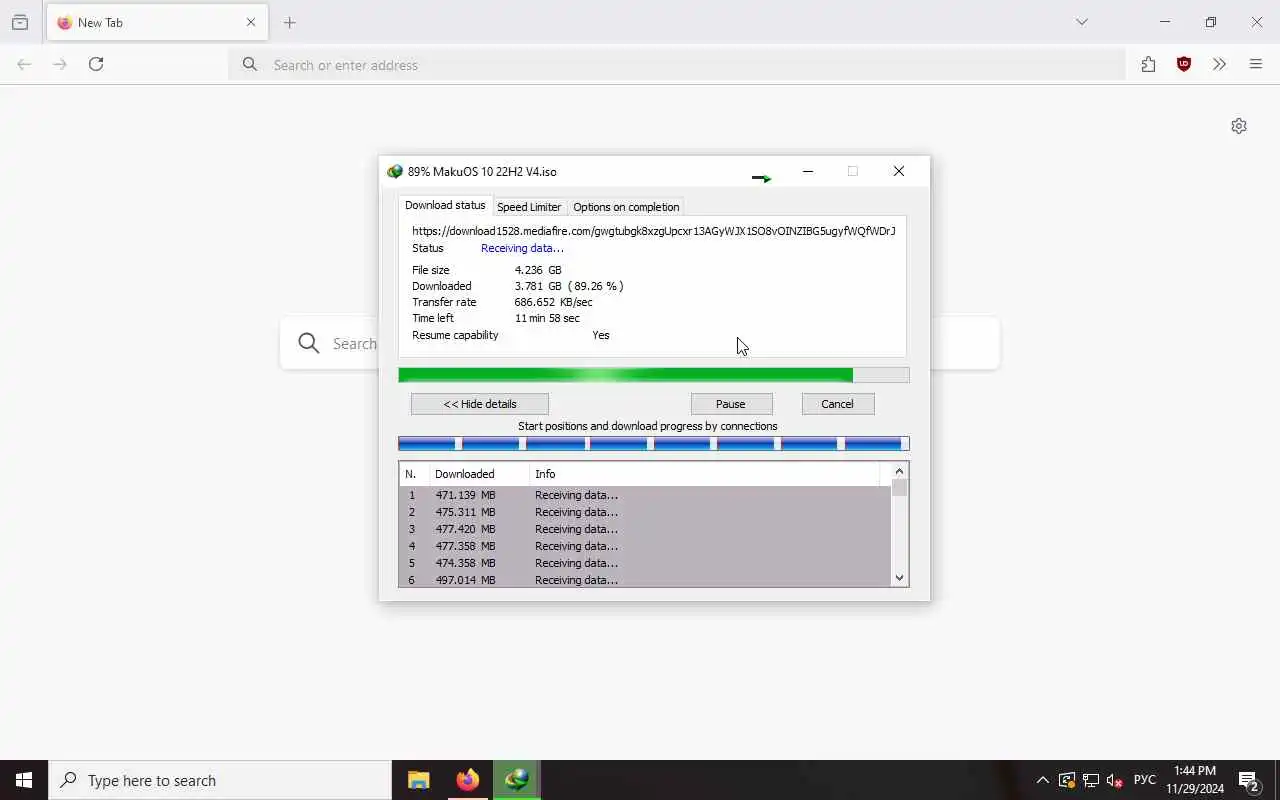
Task: Open the Windows Start menu
Action: tap(24, 780)
